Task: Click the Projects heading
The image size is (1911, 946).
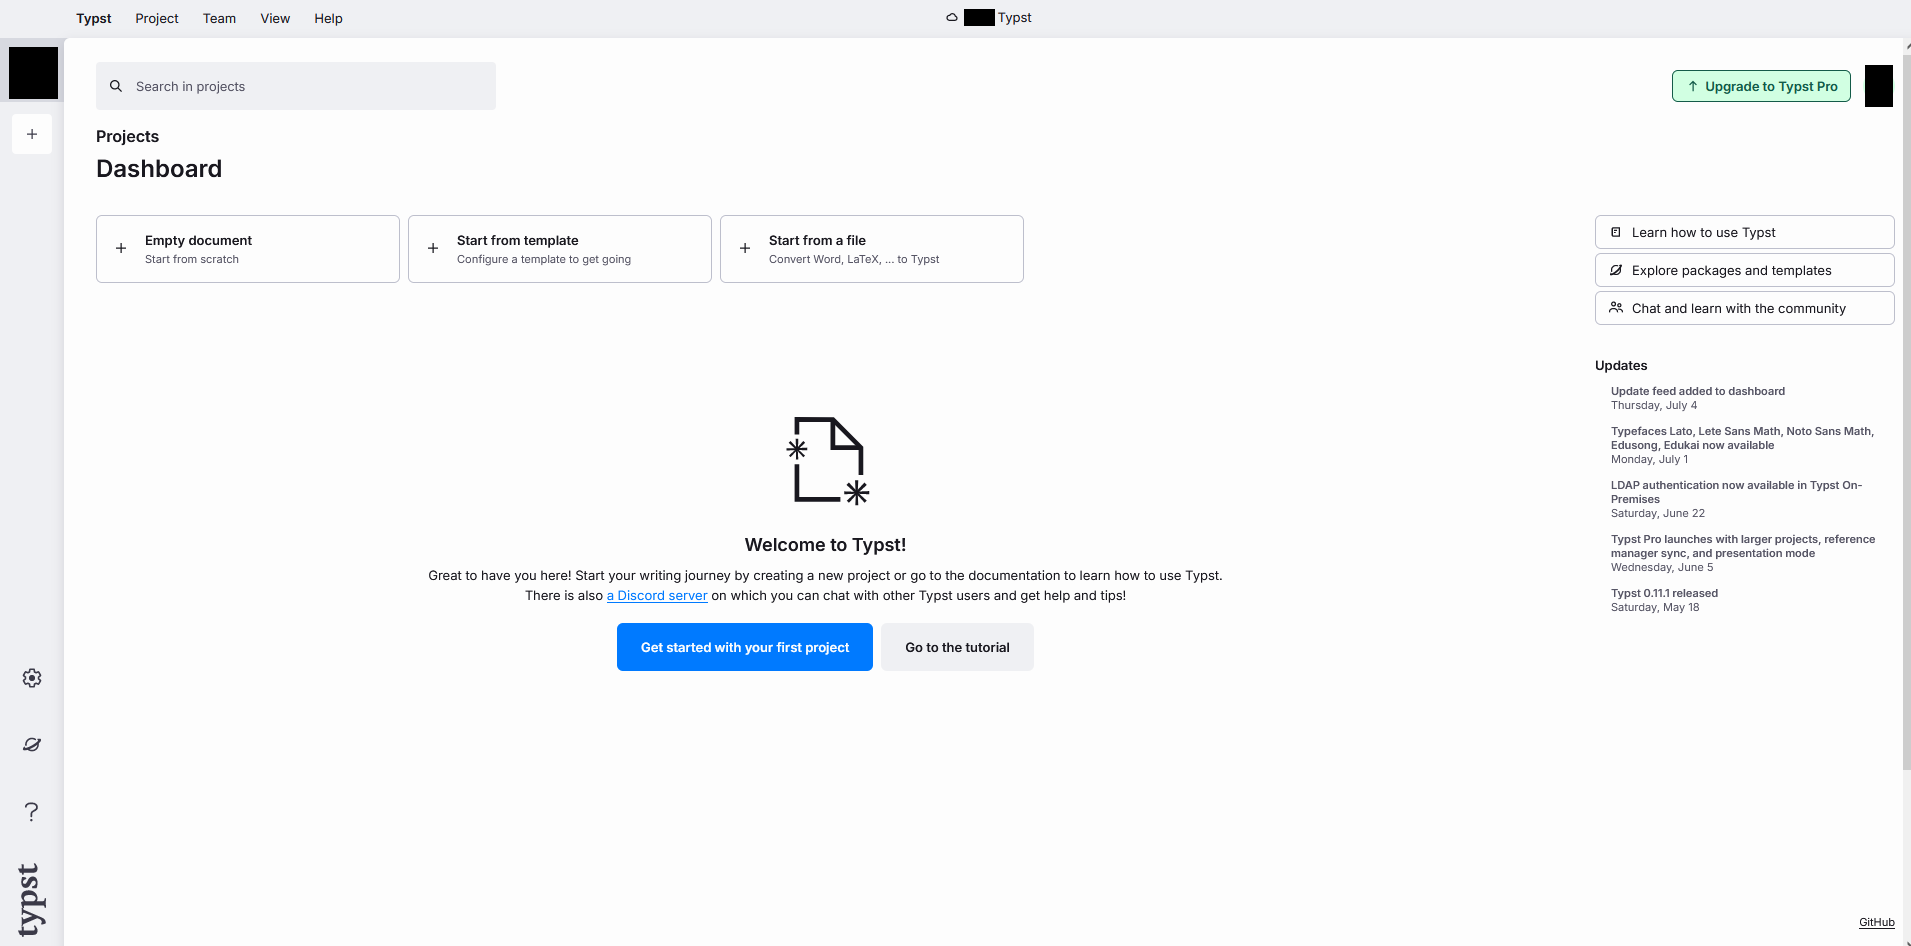Action: [x=127, y=136]
